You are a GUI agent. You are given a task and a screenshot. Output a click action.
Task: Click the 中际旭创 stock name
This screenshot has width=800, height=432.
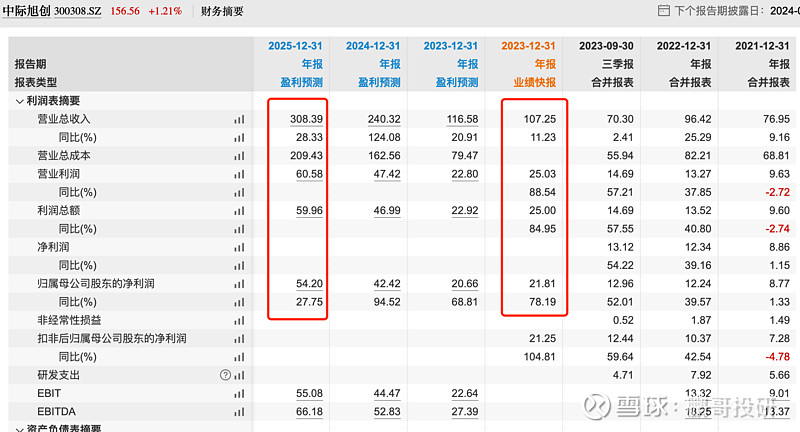27,11
